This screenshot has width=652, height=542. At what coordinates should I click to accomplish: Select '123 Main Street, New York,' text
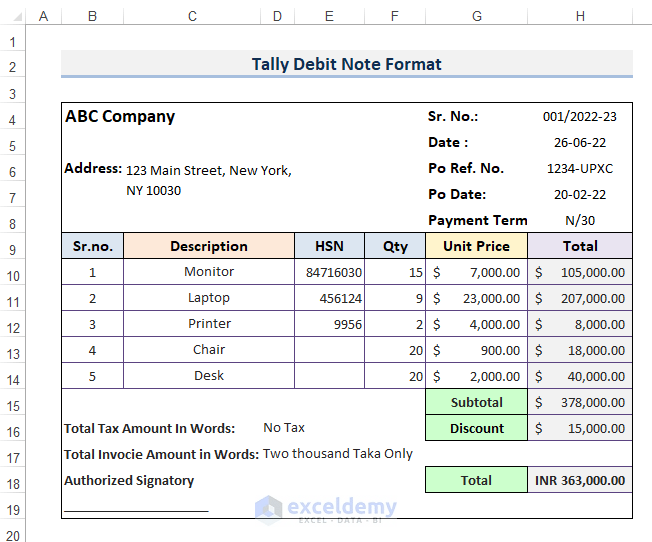click(209, 171)
